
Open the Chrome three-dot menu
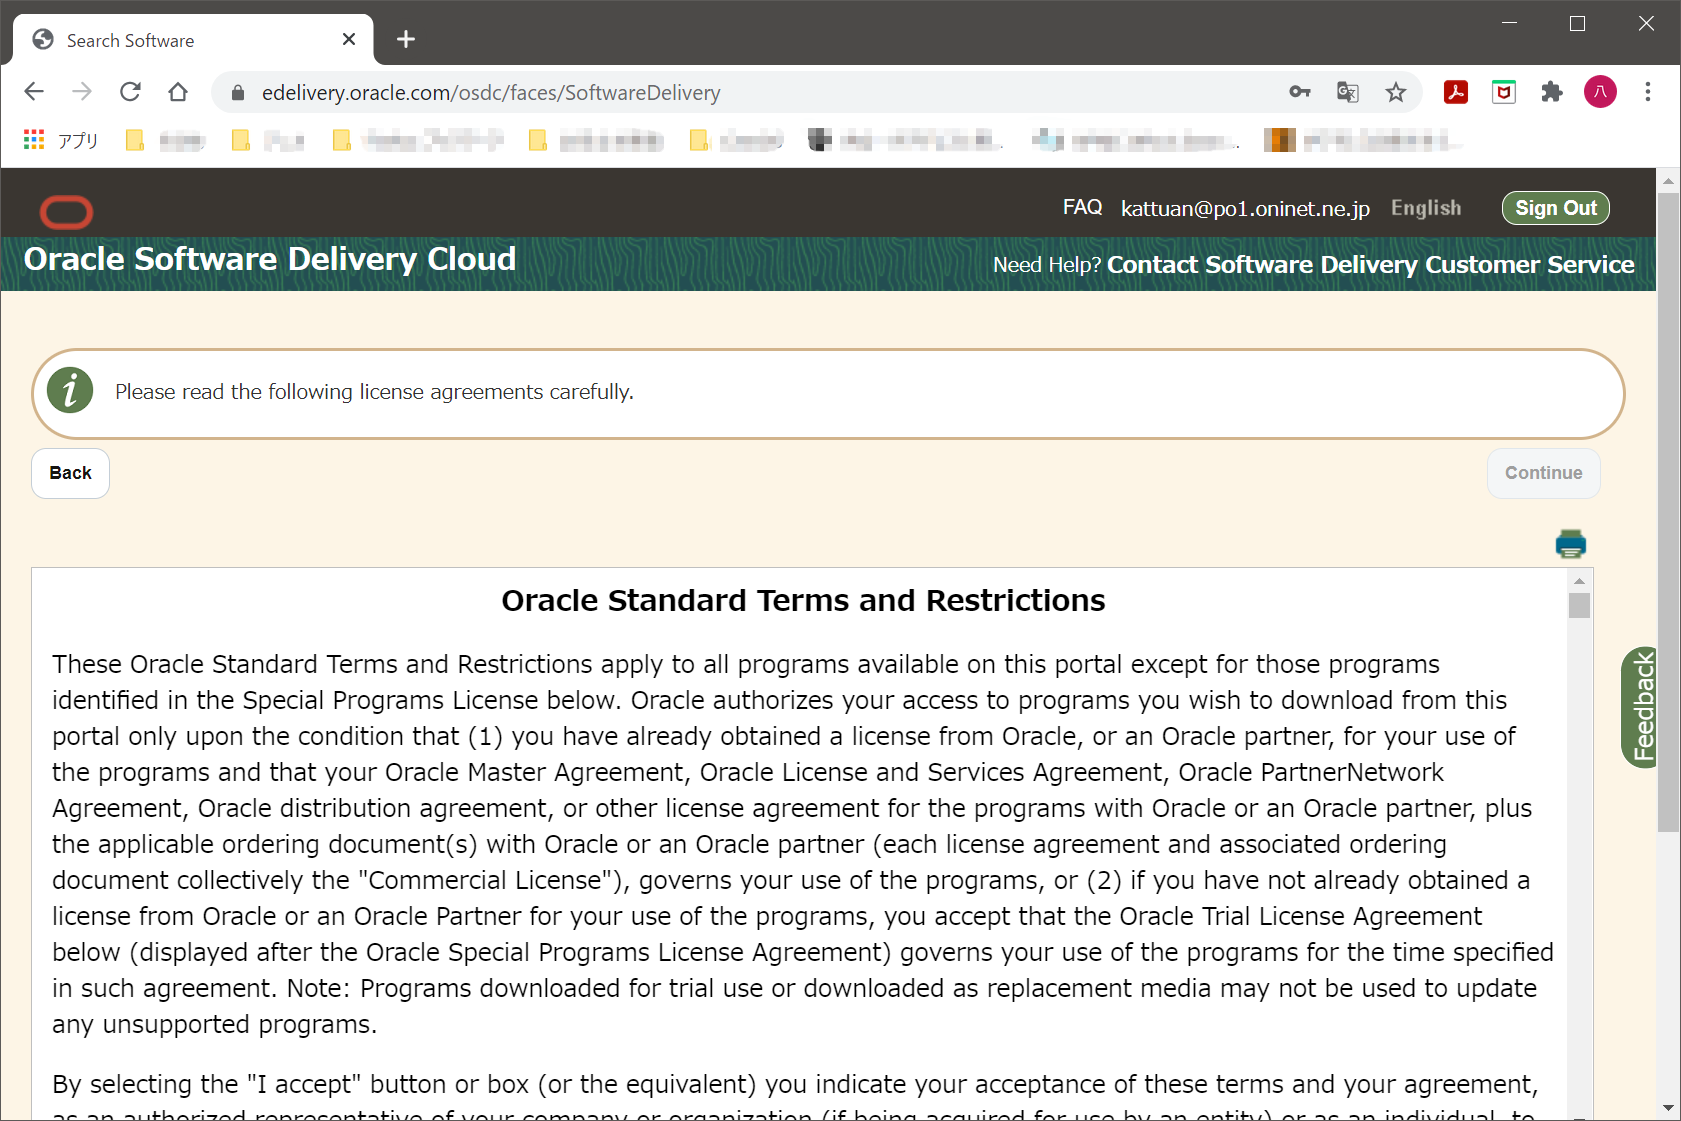(x=1648, y=92)
